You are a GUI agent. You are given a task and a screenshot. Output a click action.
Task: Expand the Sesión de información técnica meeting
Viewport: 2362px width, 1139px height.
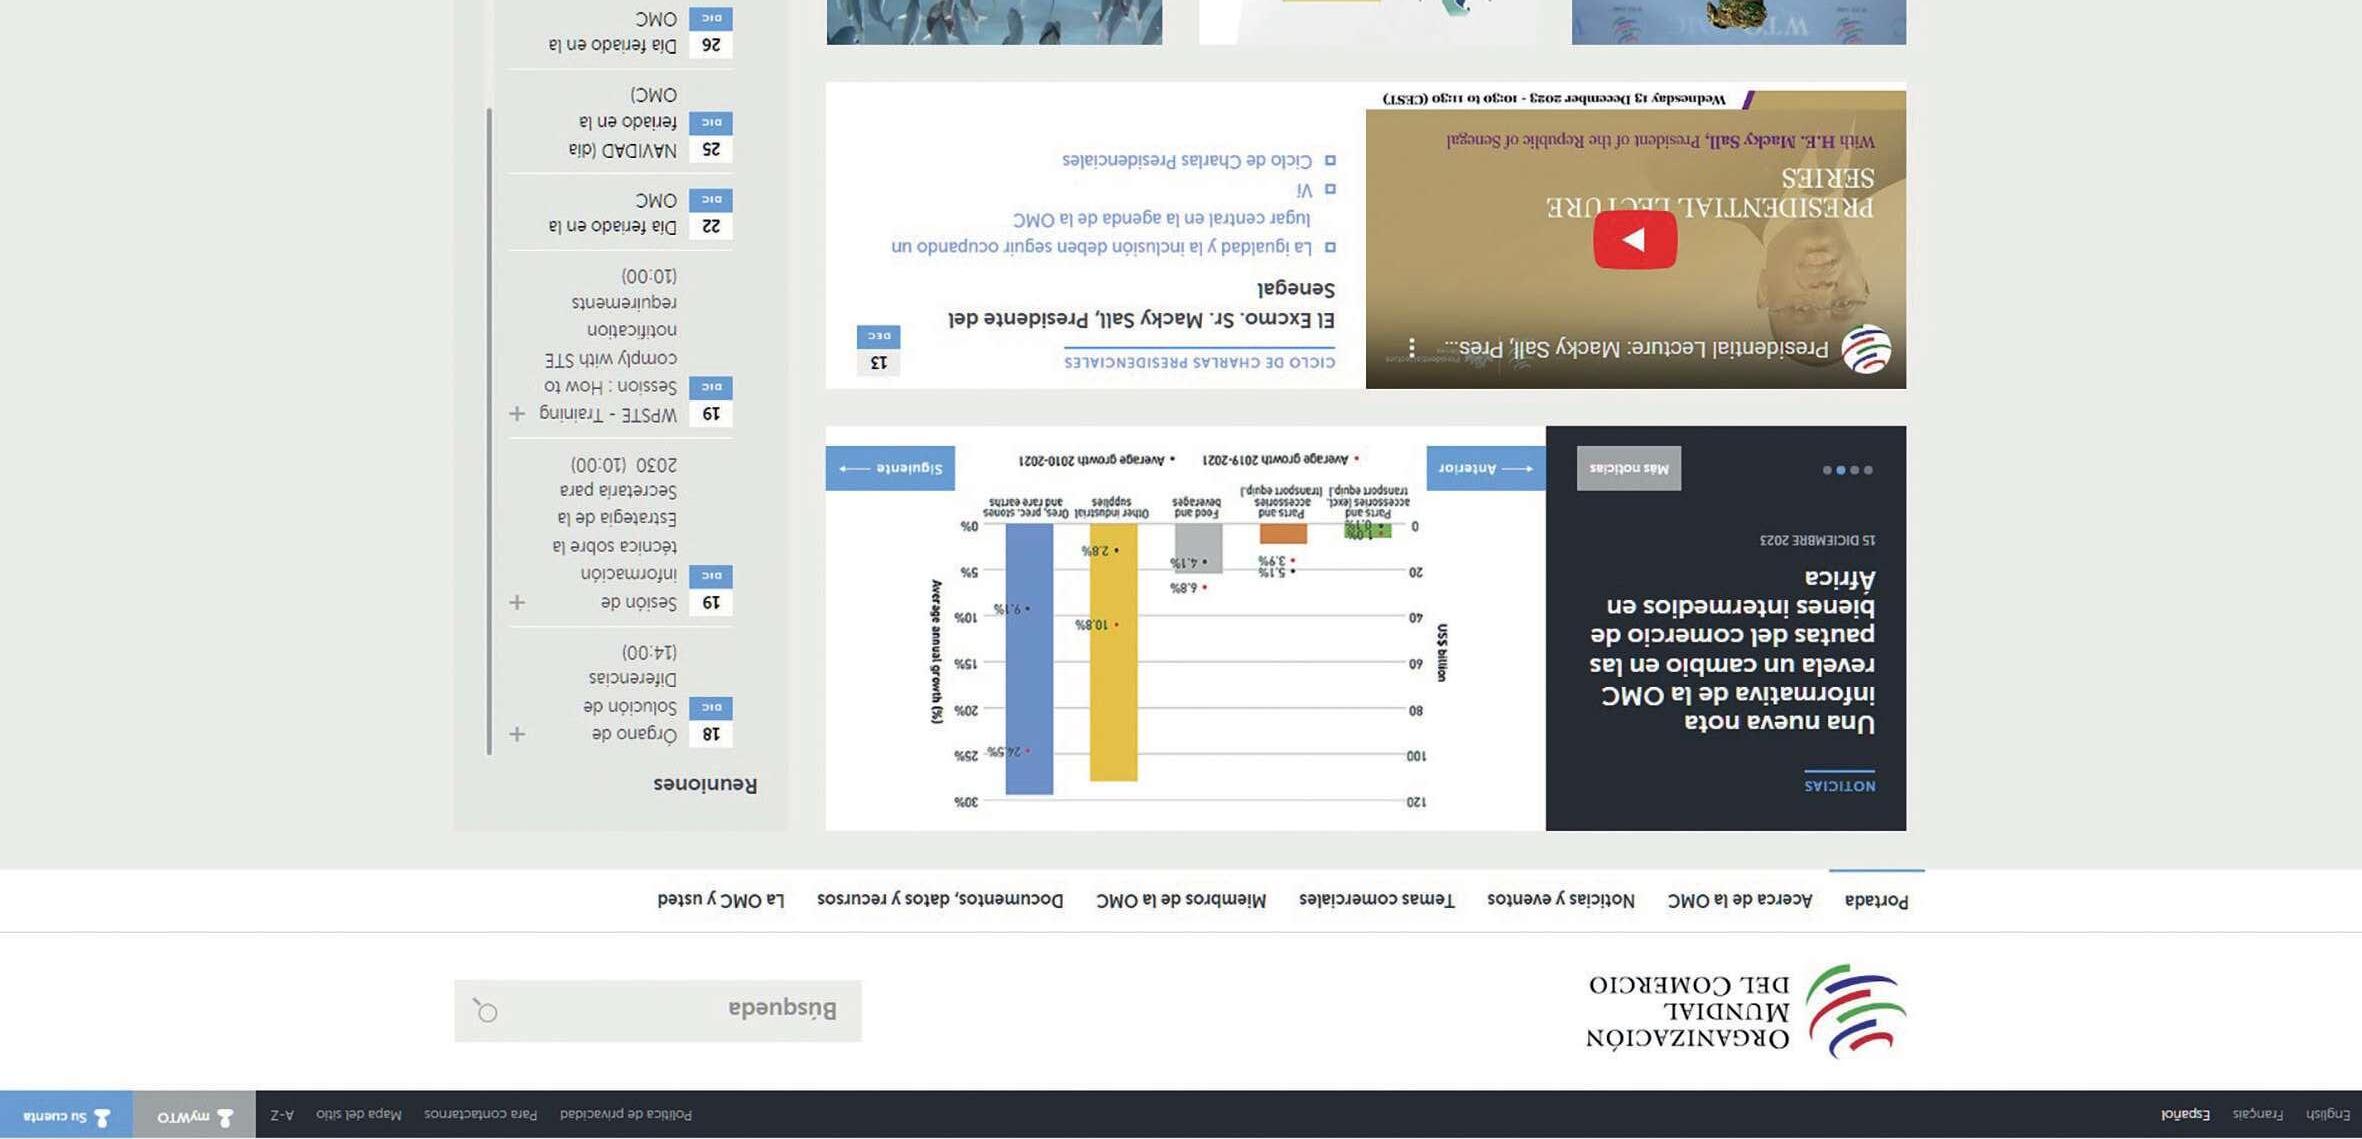[517, 602]
